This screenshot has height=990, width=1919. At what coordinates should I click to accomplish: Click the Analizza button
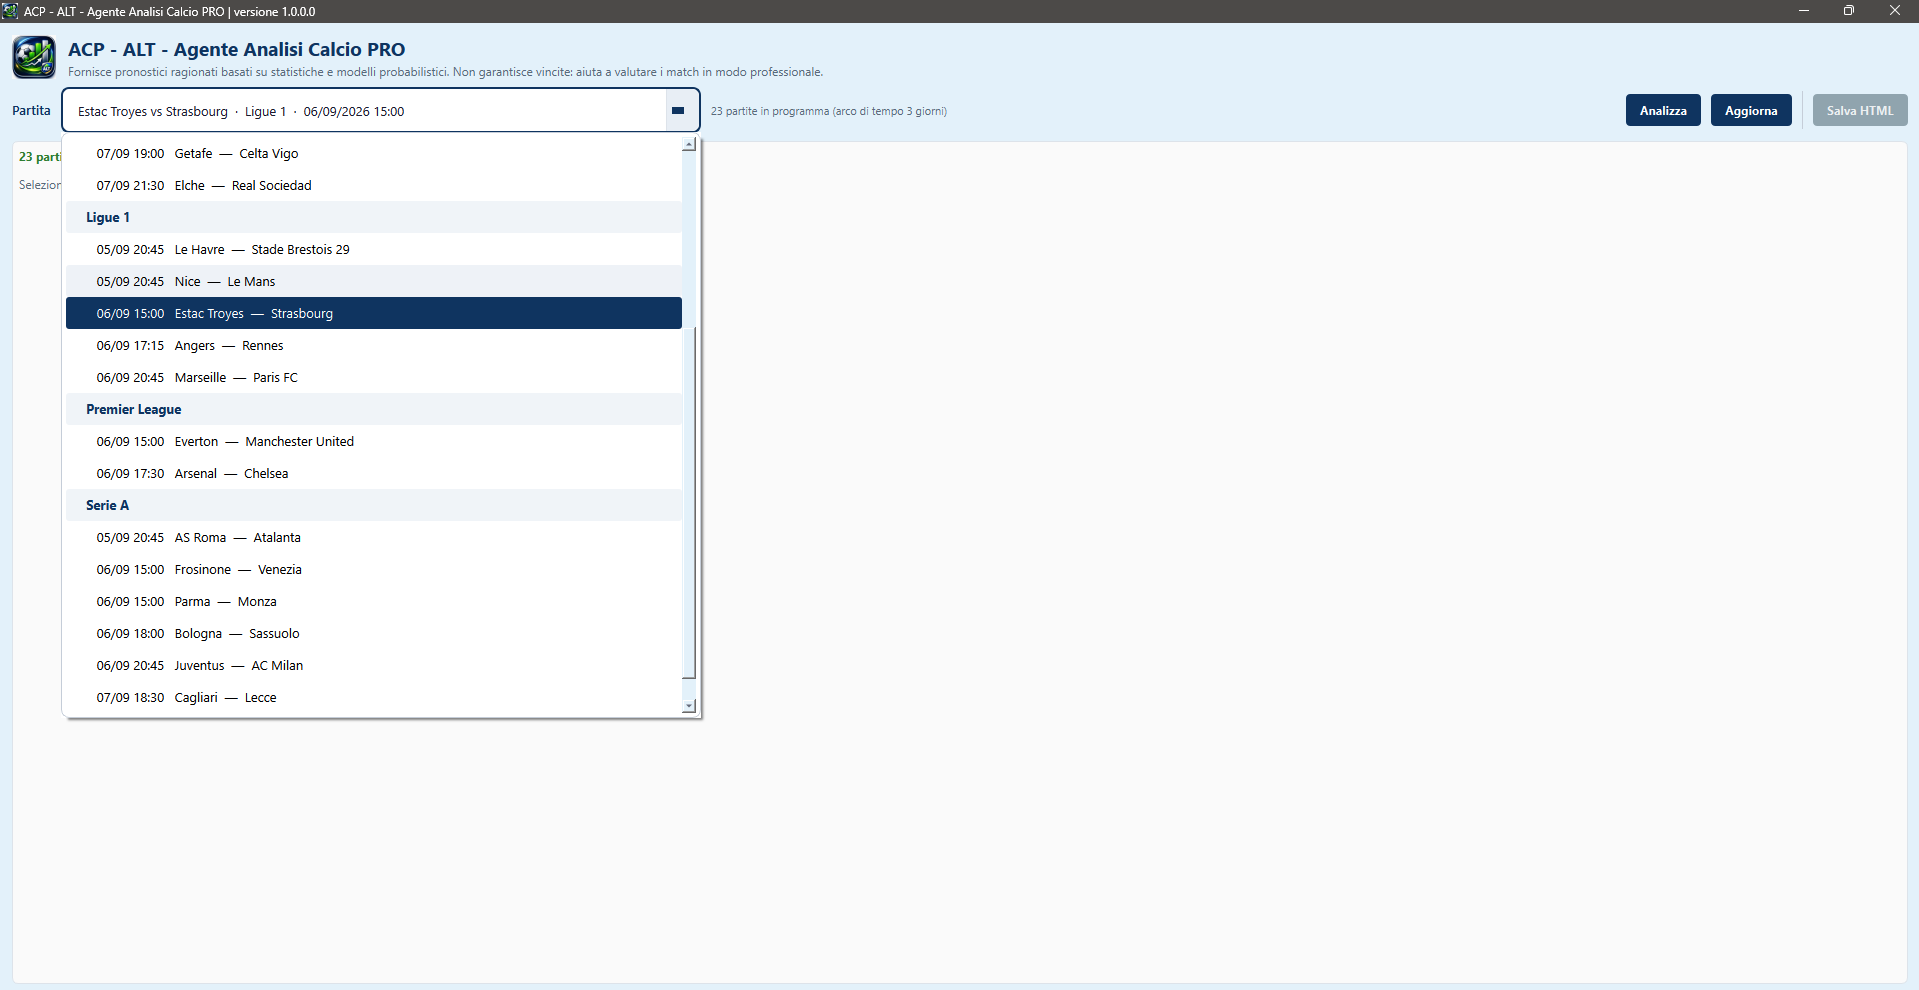pos(1663,110)
